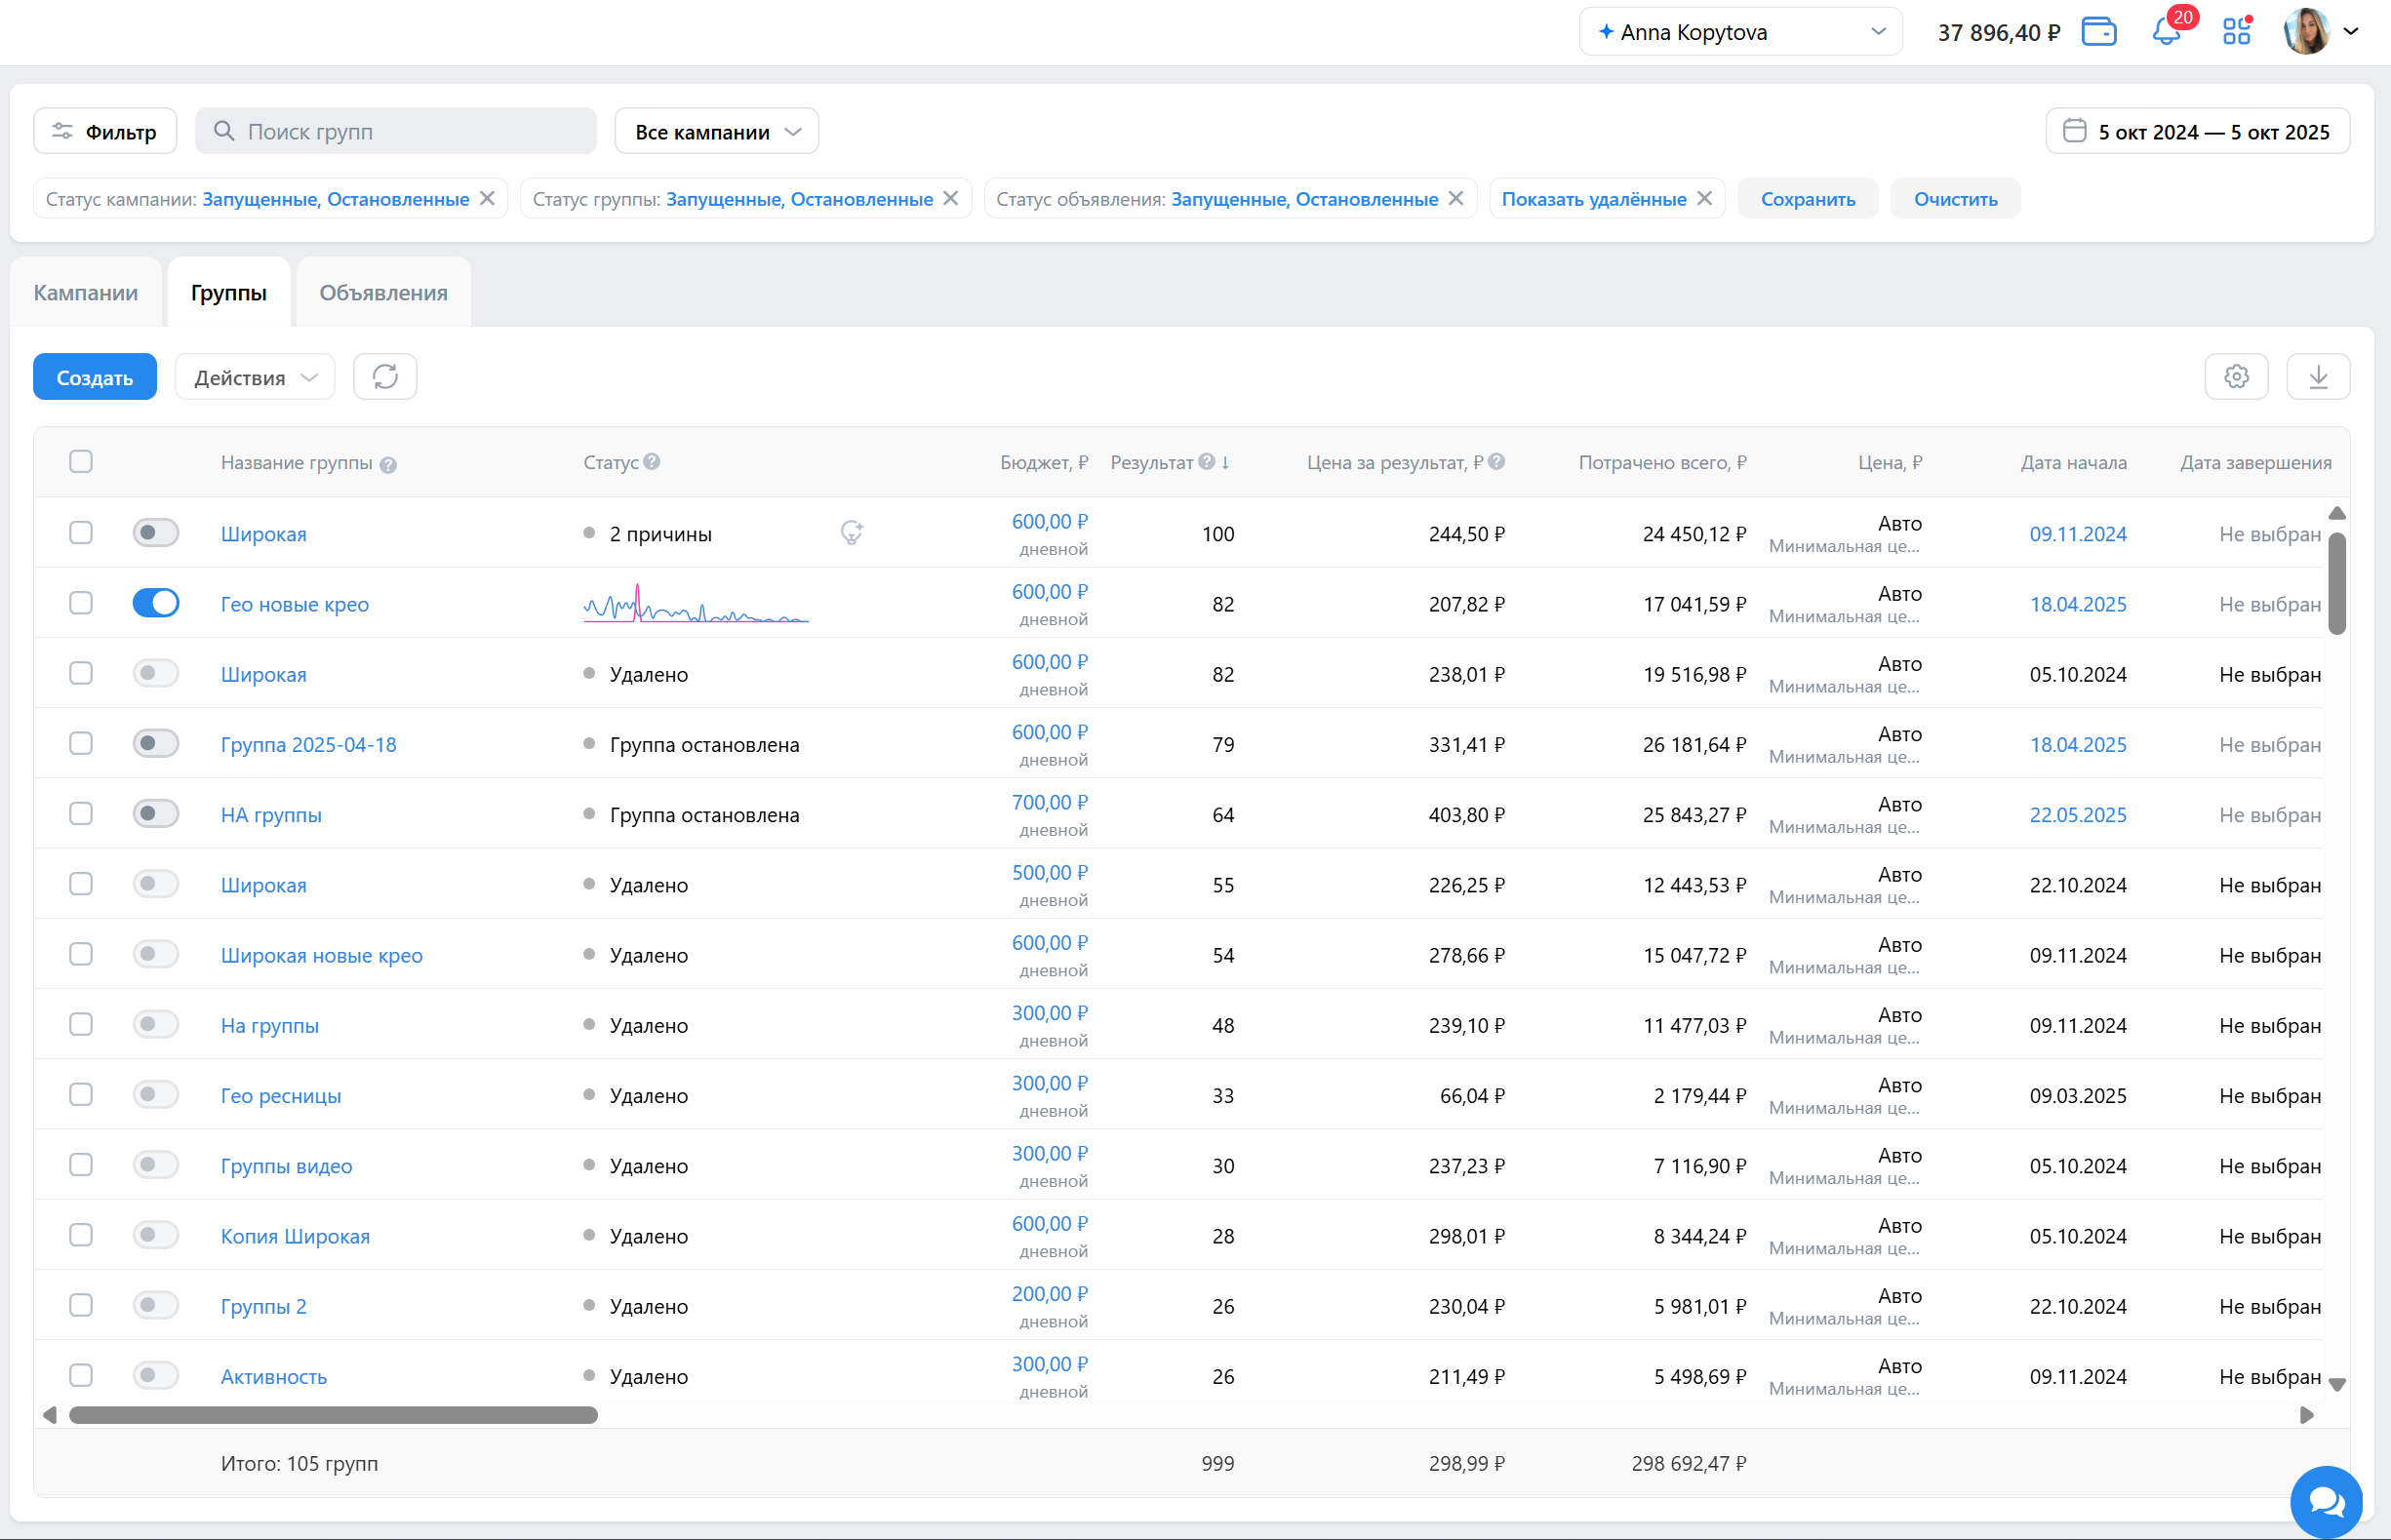
Task: Expand the Все кампании dropdown
Action: (716, 132)
